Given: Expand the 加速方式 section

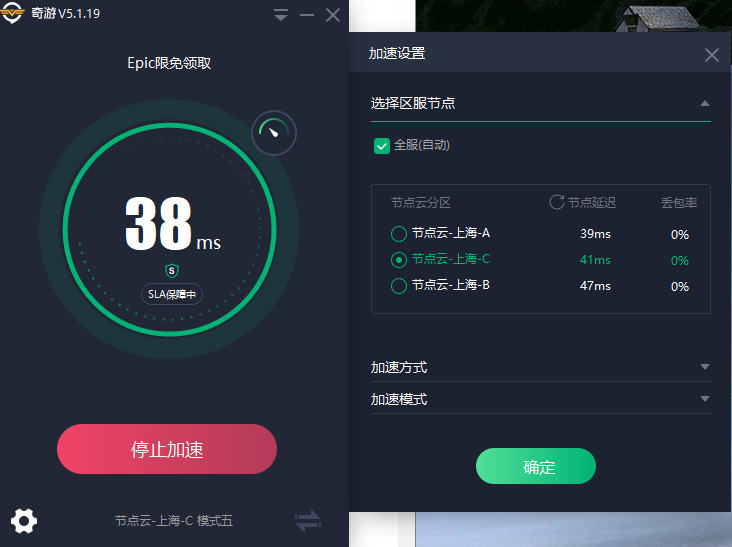Looking at the screenshot, I should coord(704,368).
